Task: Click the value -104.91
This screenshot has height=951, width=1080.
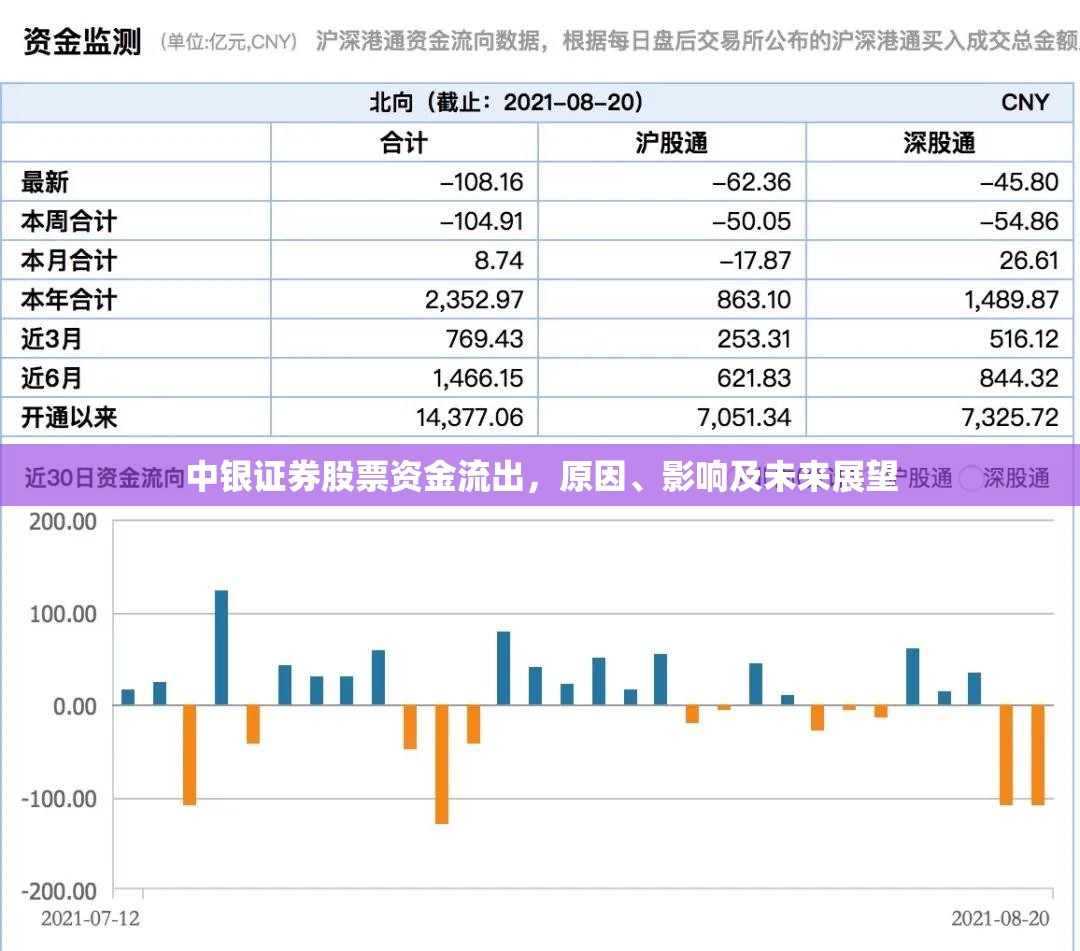Action: click(x=482, y=222)
